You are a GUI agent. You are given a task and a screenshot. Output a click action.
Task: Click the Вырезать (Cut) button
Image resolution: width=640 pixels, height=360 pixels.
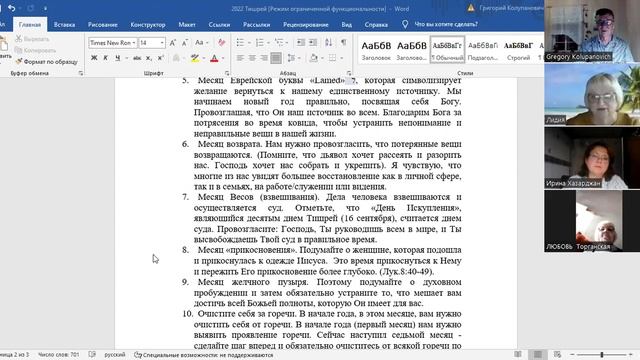33,39
